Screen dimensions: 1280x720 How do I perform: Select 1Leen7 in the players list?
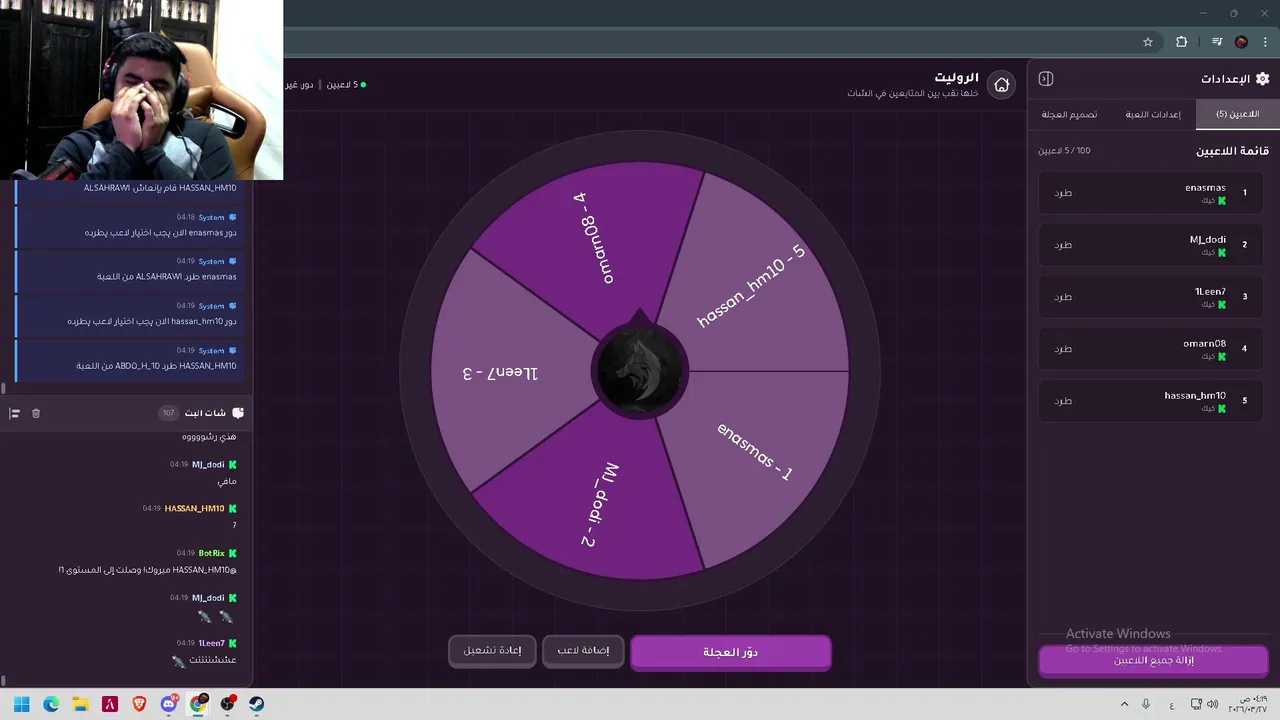tap(1150, 297)
